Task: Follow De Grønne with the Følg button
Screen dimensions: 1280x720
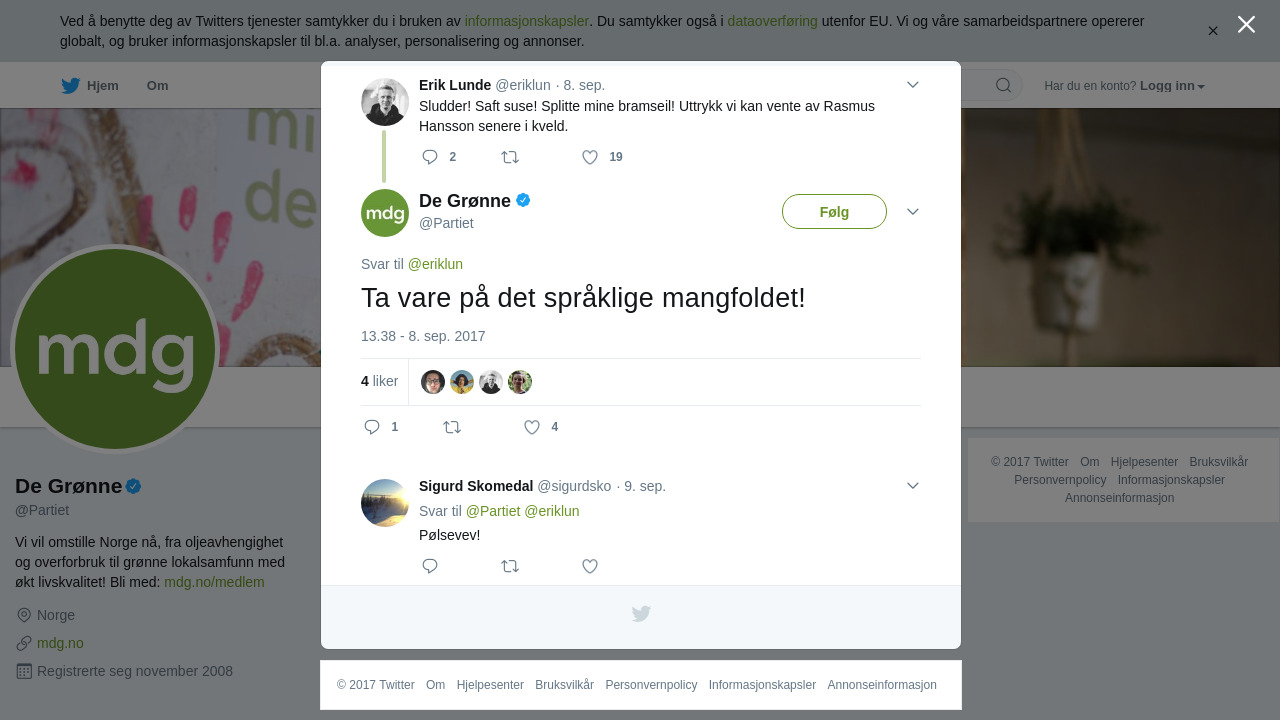Action: pyautogui.click(x=834, y=212)
